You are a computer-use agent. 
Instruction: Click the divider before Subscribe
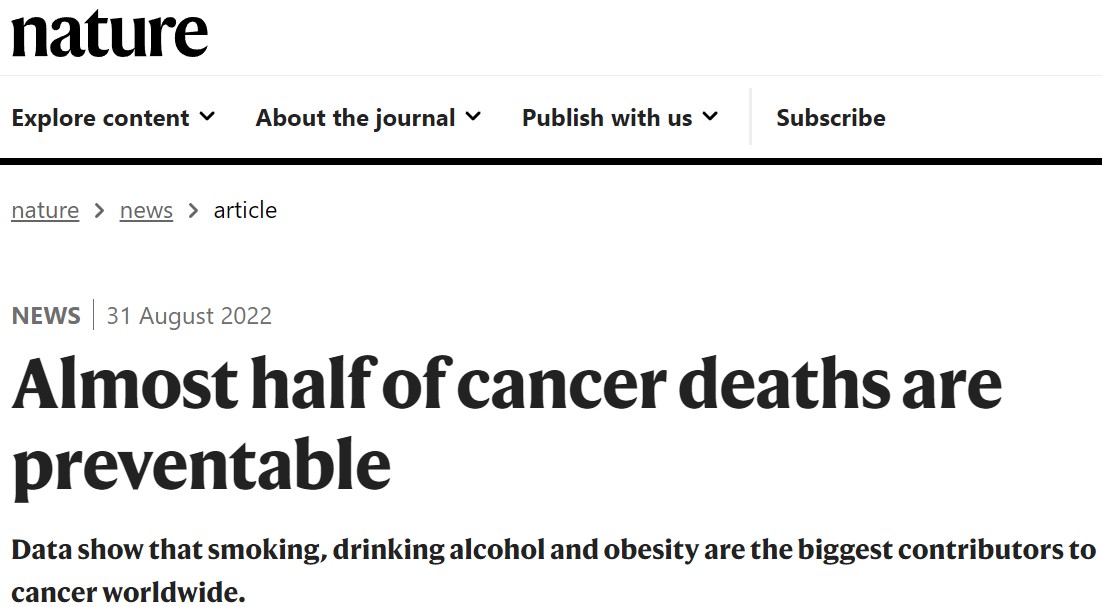coord(751,117)
